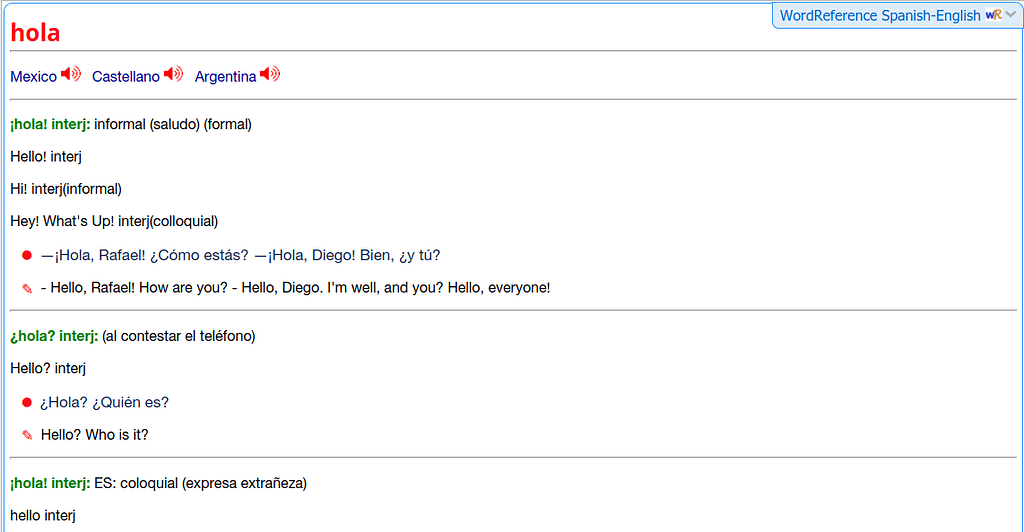Click pencil icon beside "Who is it?"

point(27,435)
